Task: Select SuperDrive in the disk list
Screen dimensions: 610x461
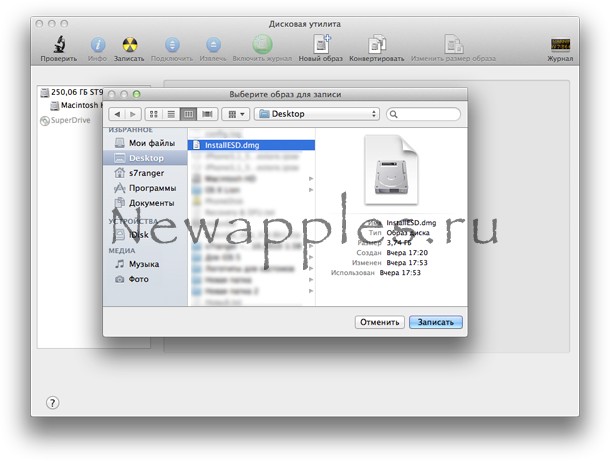Action: click(65, 120)
